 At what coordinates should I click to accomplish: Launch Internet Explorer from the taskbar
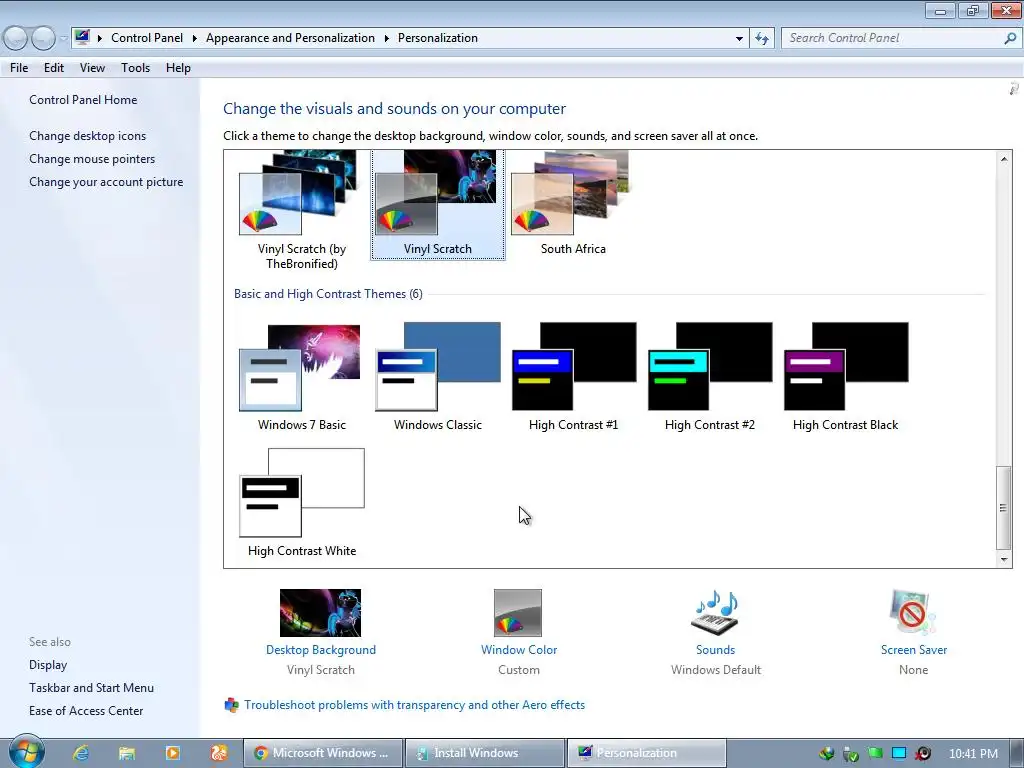click(81, 753)
